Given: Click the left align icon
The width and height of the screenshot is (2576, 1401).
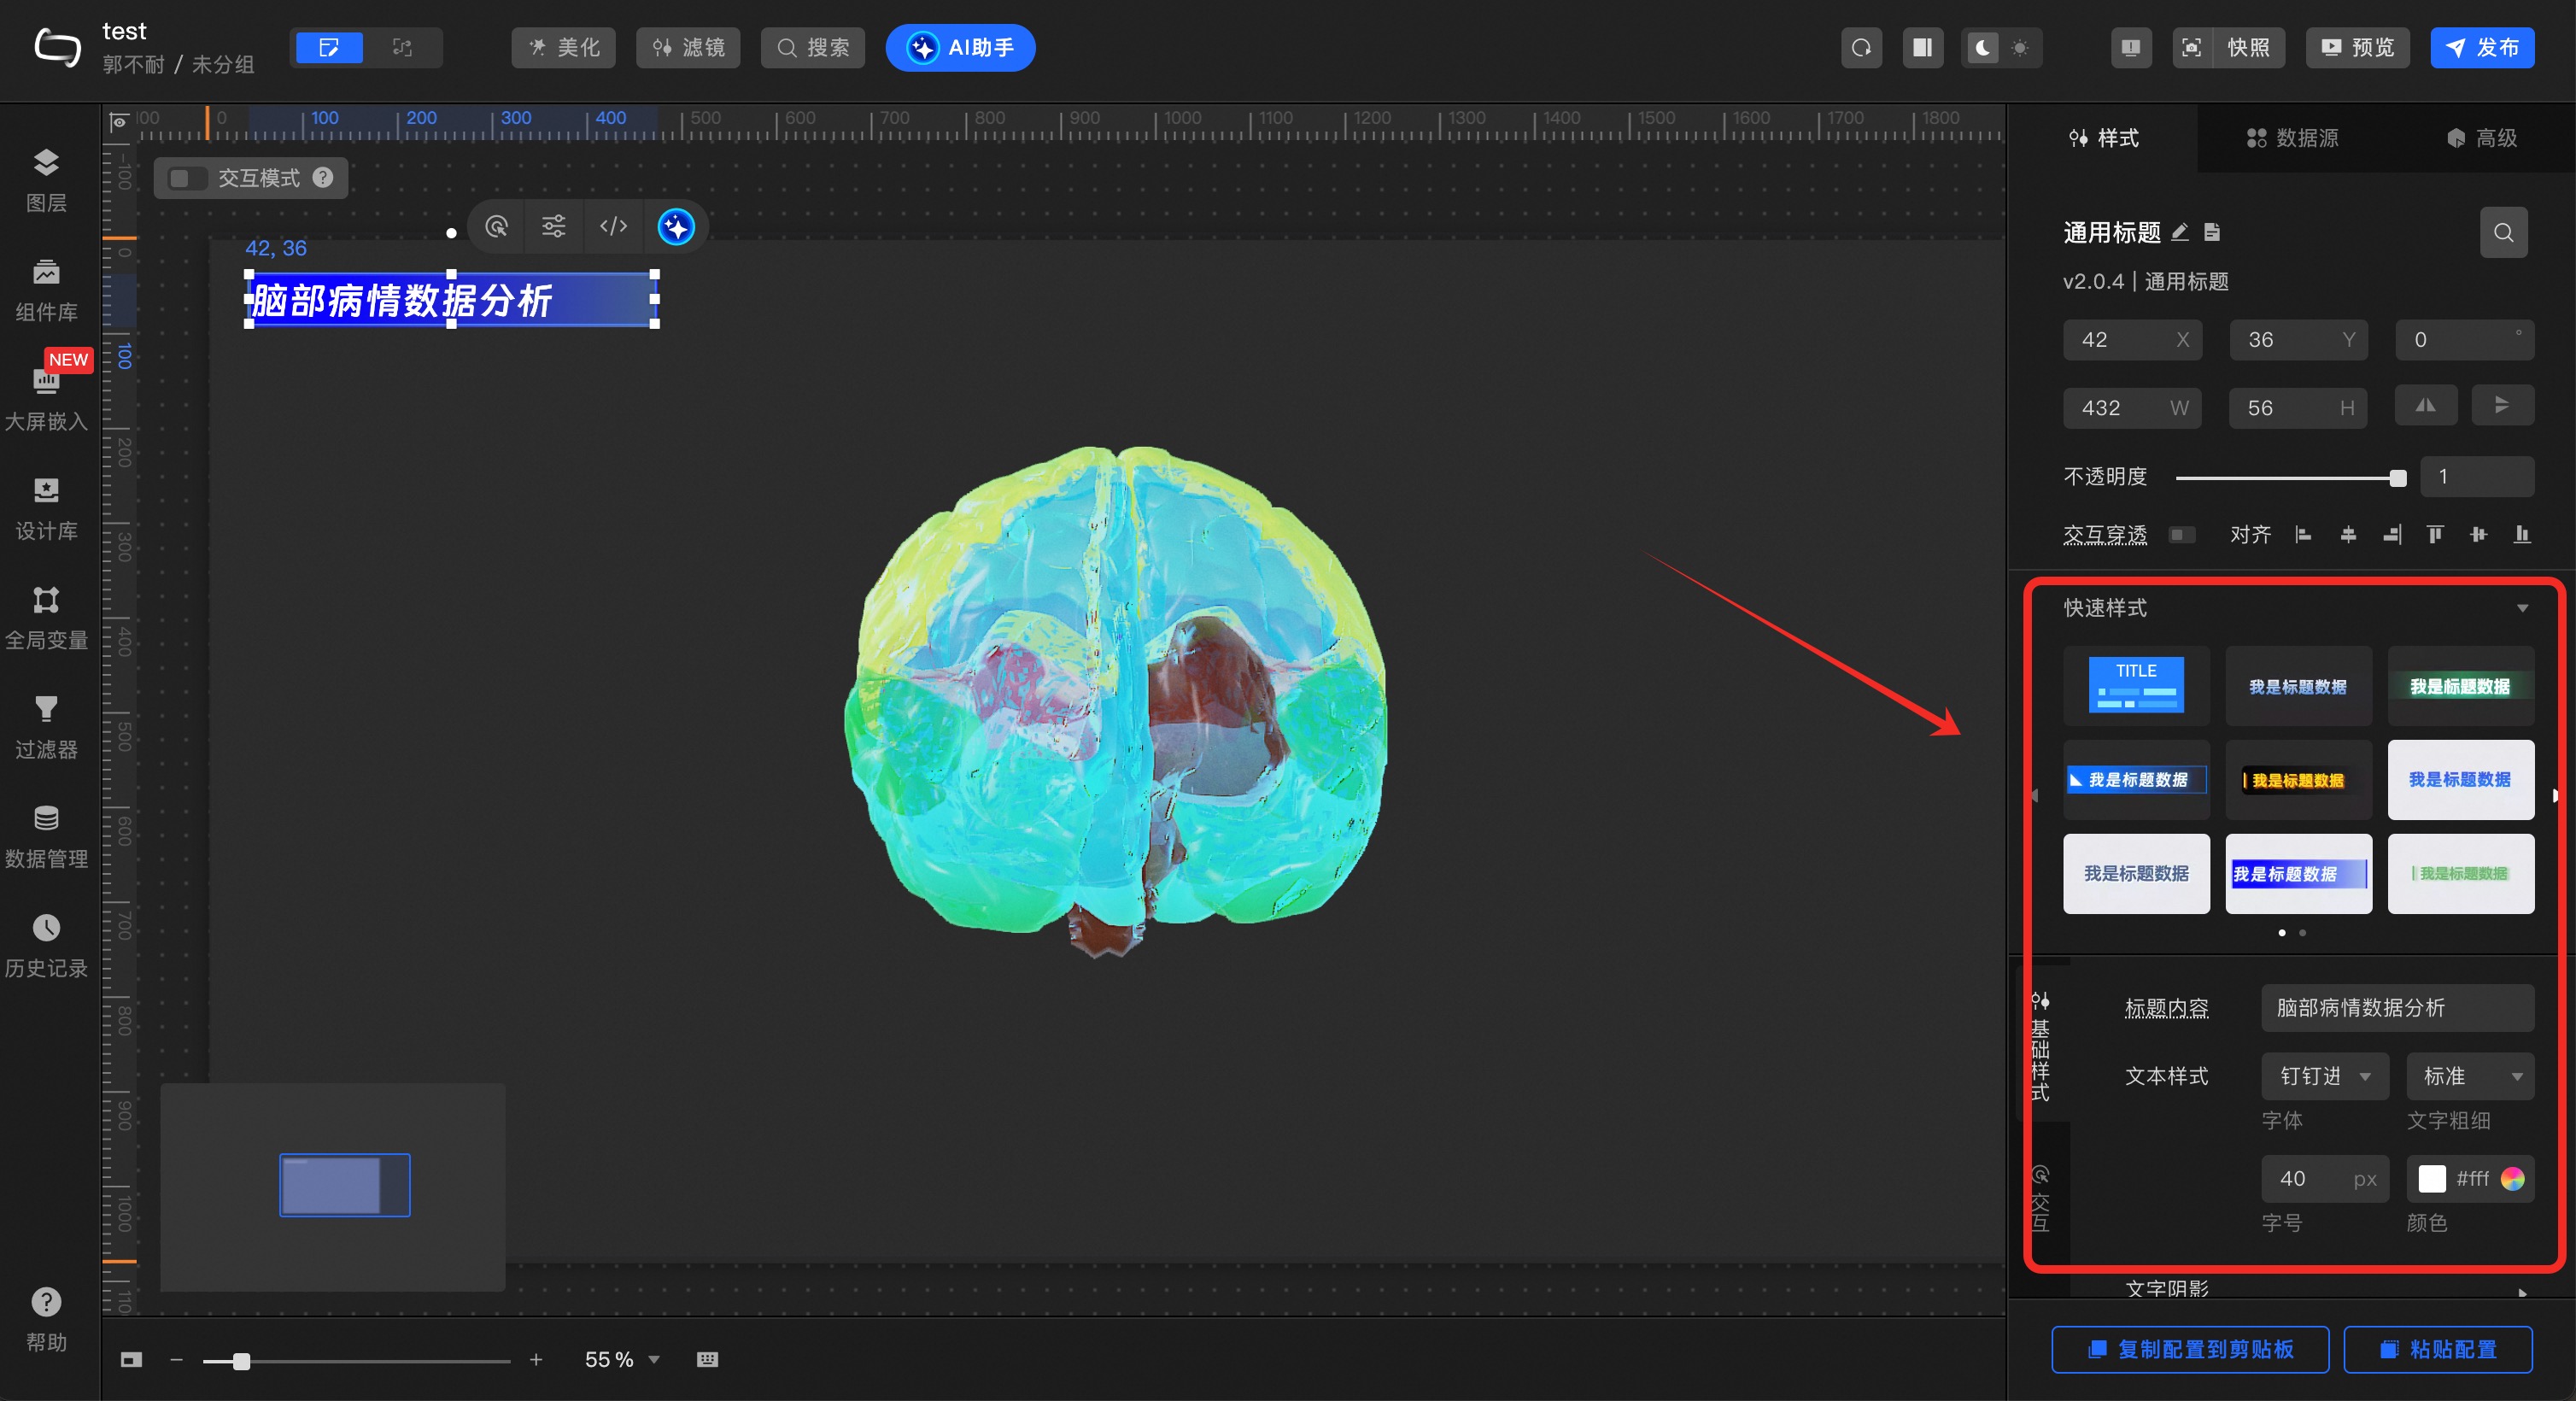Looking at the screenshot, I should coord(2304,535).
